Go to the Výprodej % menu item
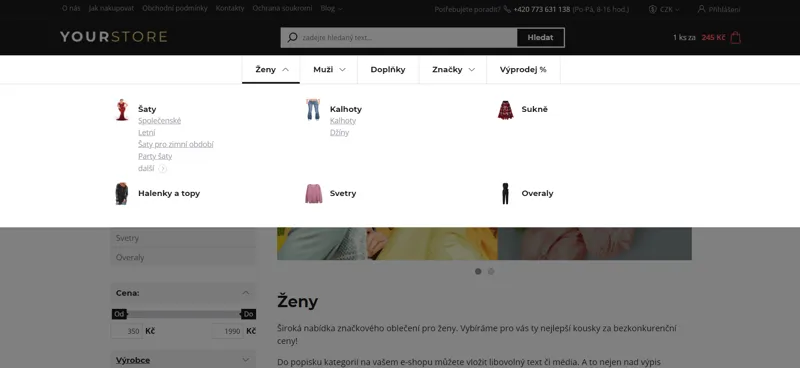This screenshot has height=368, width=800. click(523, 70)
